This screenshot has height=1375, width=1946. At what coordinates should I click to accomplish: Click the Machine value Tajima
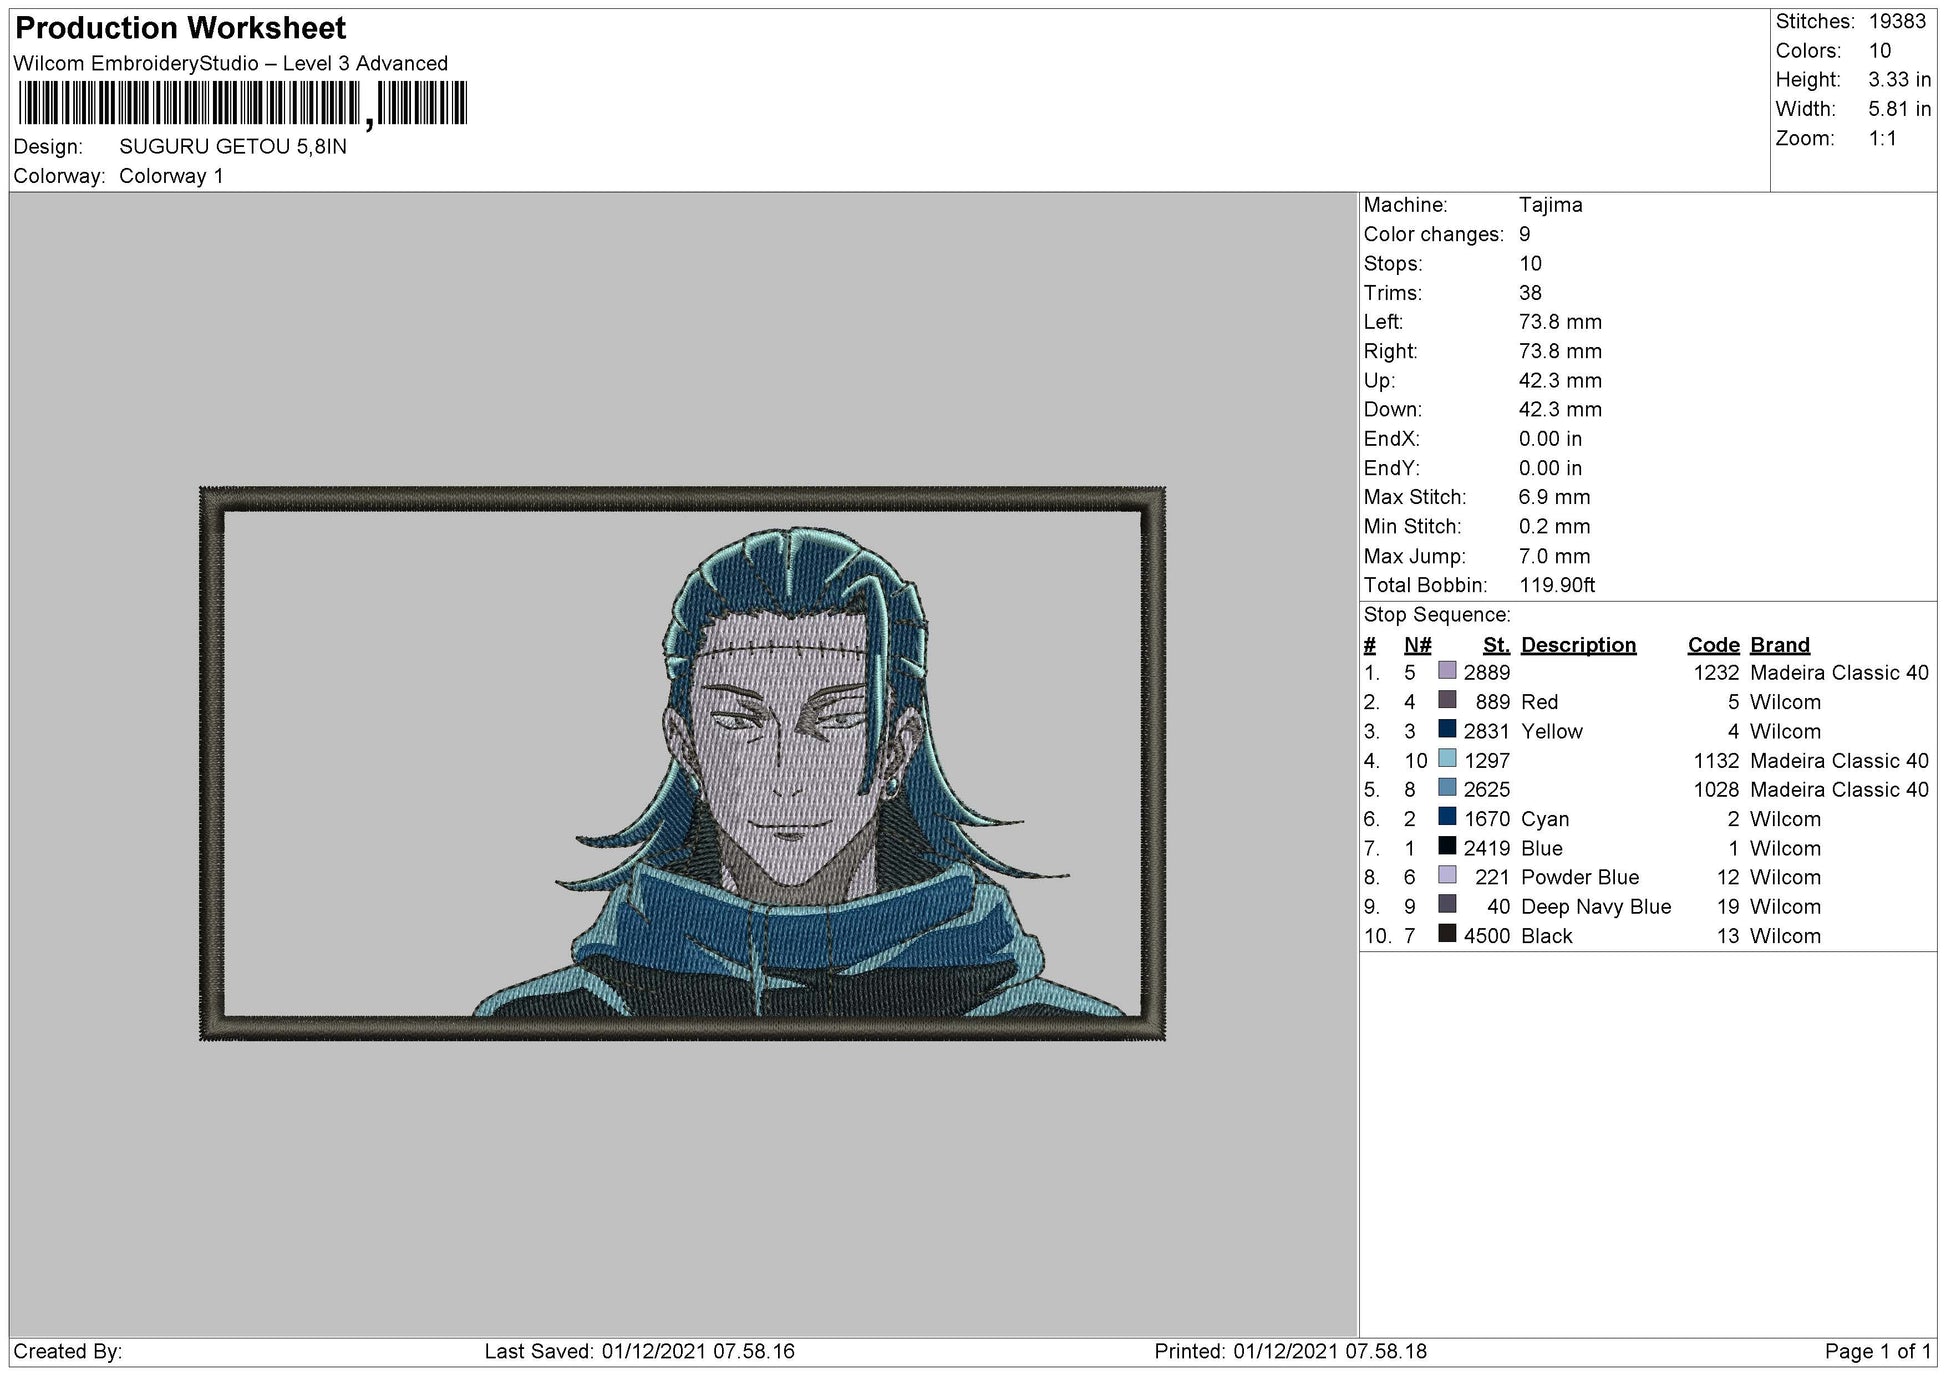[x=1550, y=205]
